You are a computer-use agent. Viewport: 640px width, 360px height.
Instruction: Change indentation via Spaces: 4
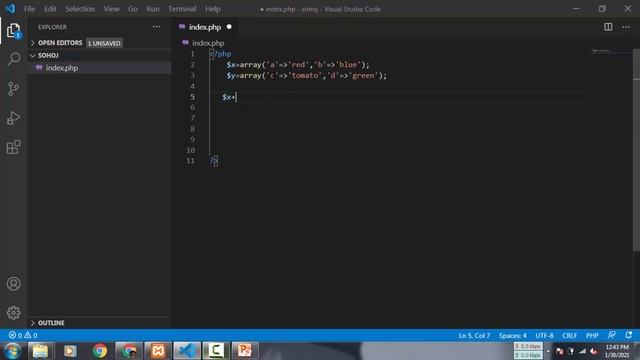coord(512,336)
